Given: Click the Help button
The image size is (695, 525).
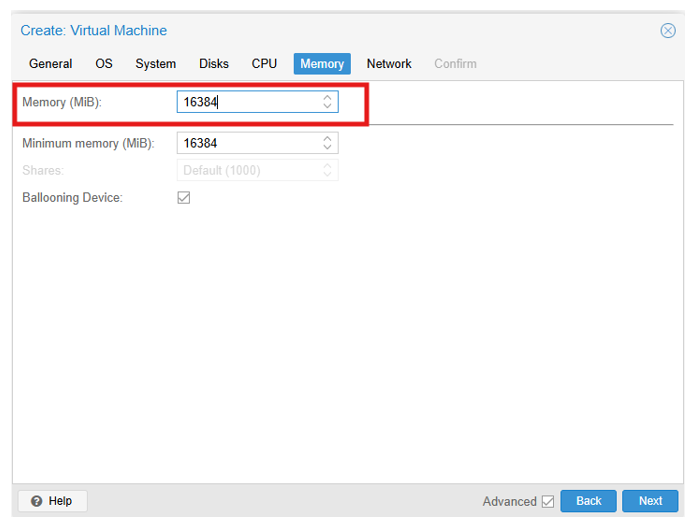Looking at the screenshot, I should click(52, 501).
